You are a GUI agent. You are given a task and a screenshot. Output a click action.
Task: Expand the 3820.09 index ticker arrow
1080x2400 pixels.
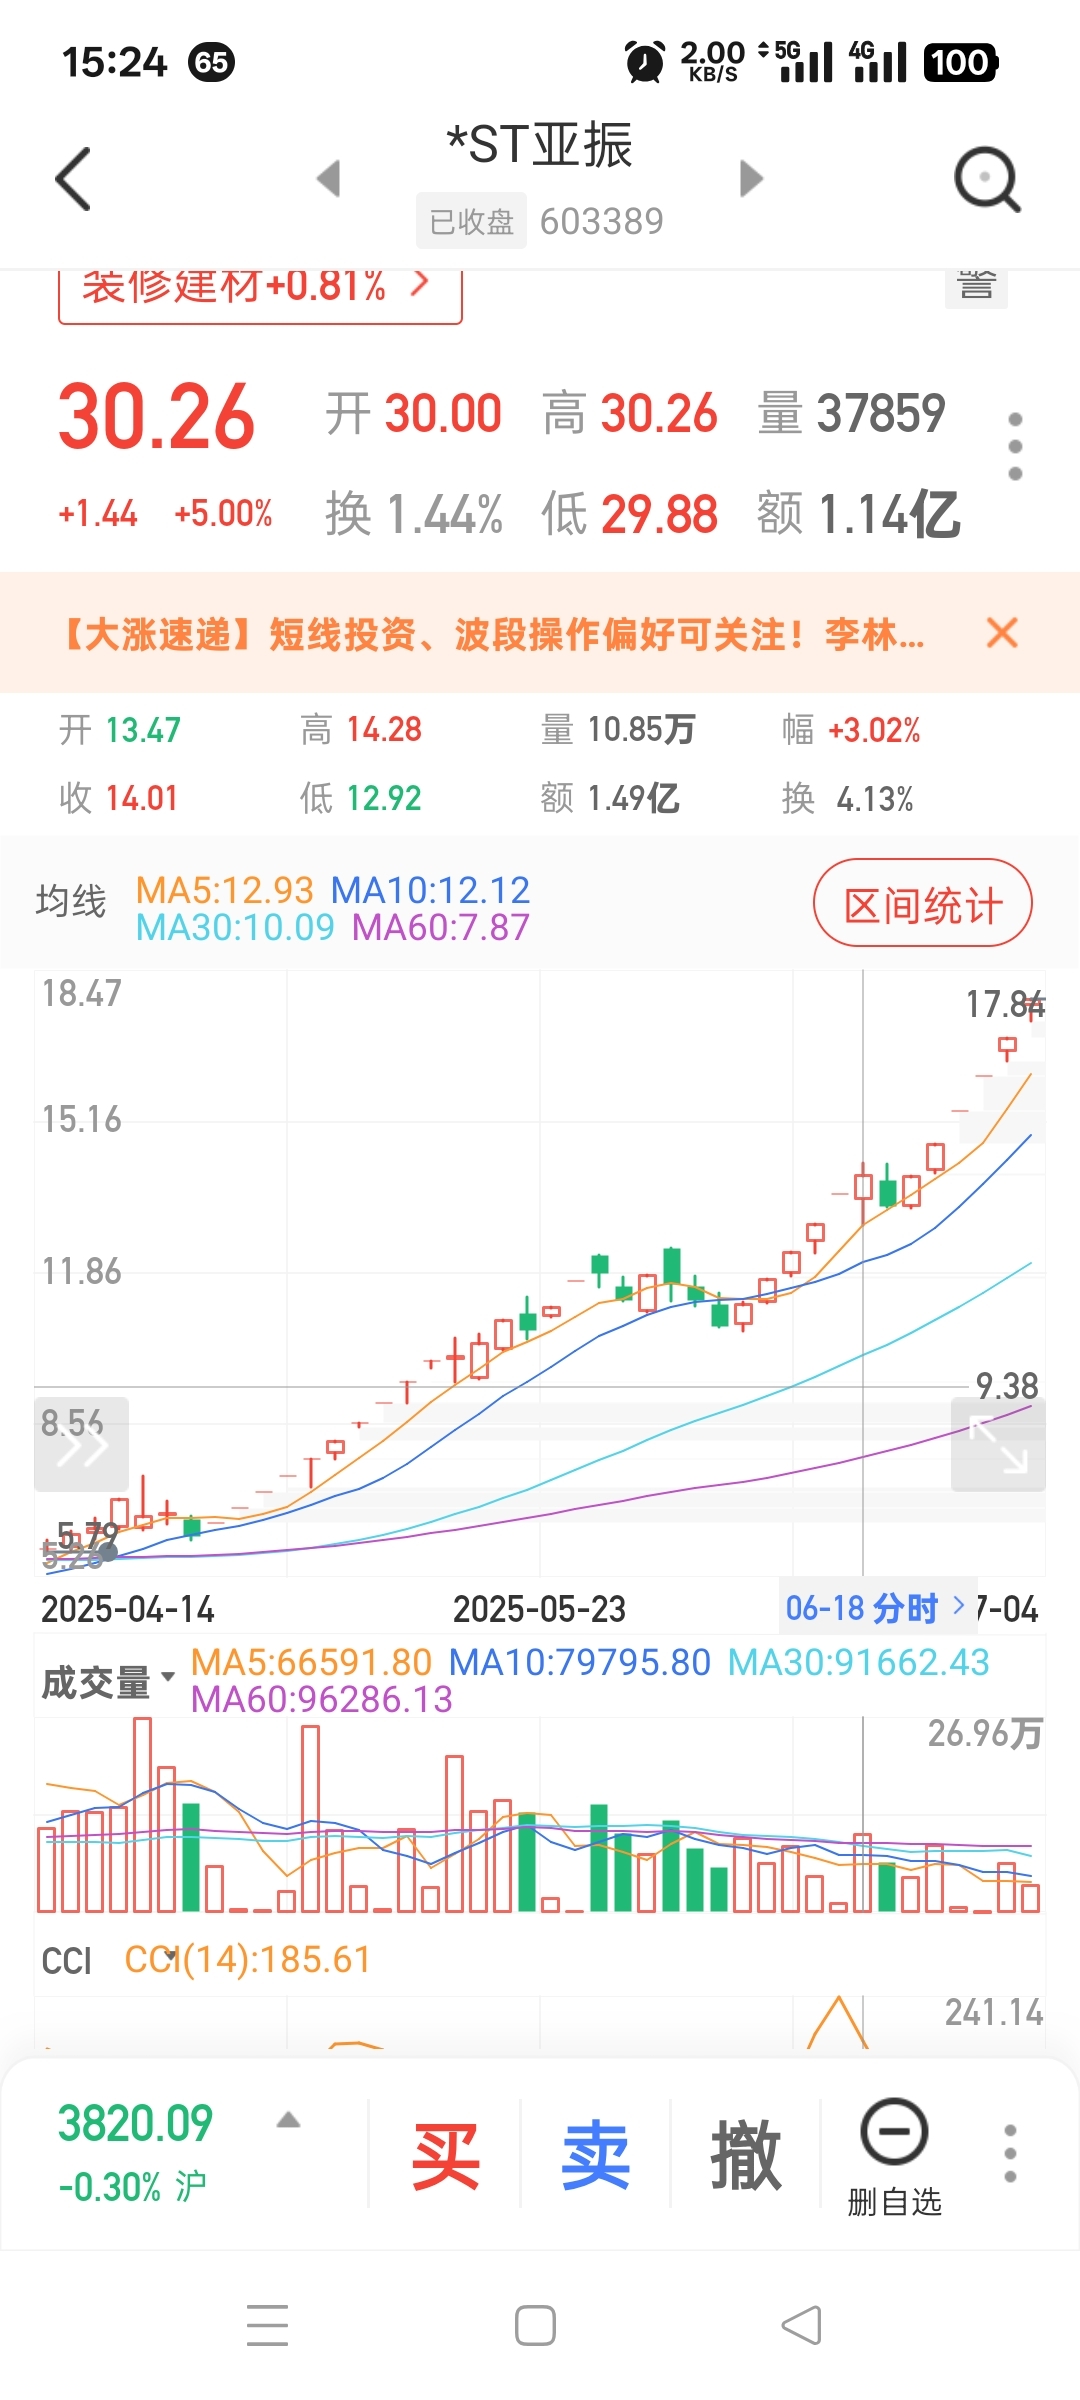coord(288,2120)
